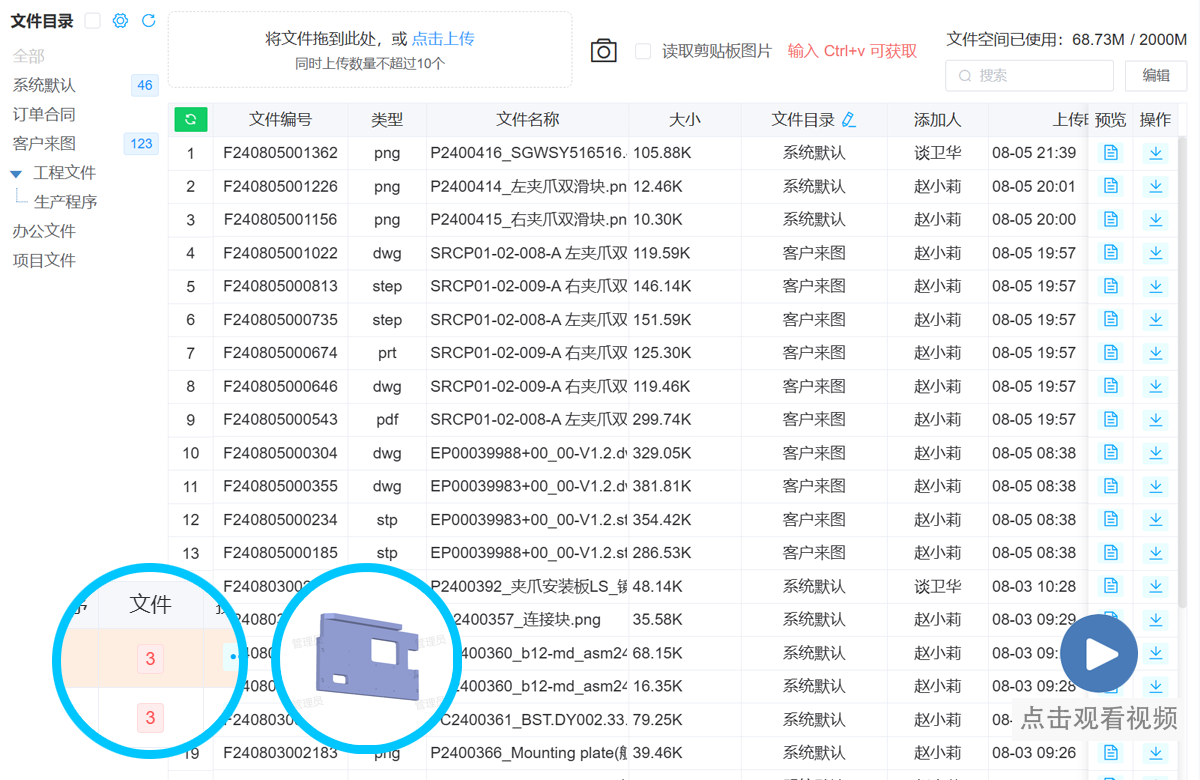Toggle the checkbox next to 文件目录 title
Viewport: 1200px width, 780px height.
(x=92, y=20)
